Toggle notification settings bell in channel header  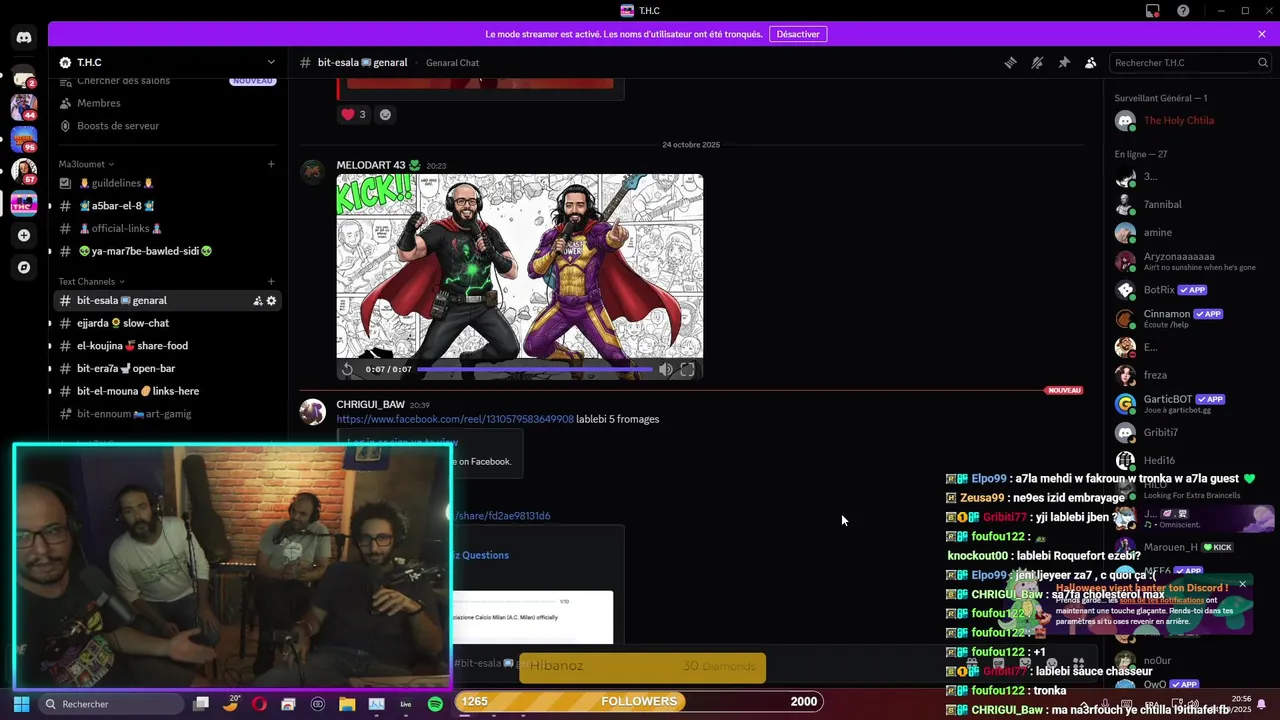(1037, 62)
